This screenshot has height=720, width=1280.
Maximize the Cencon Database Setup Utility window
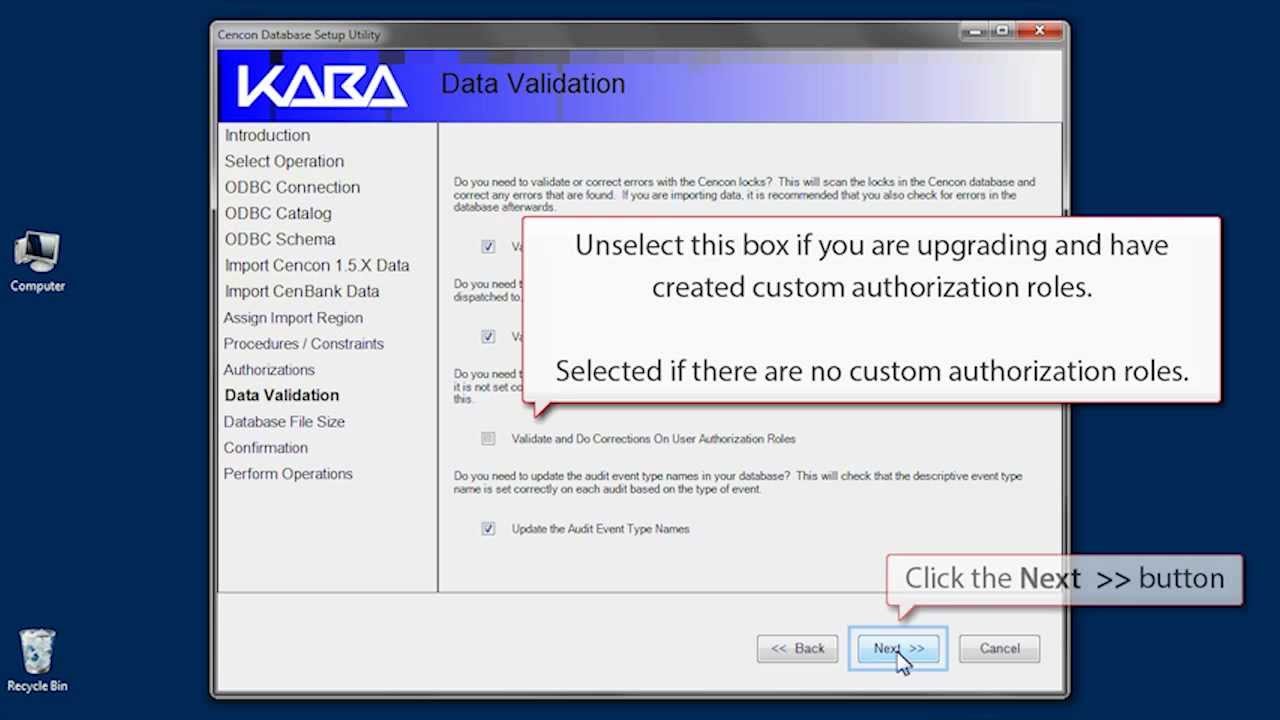click(x=1002, y=31)
